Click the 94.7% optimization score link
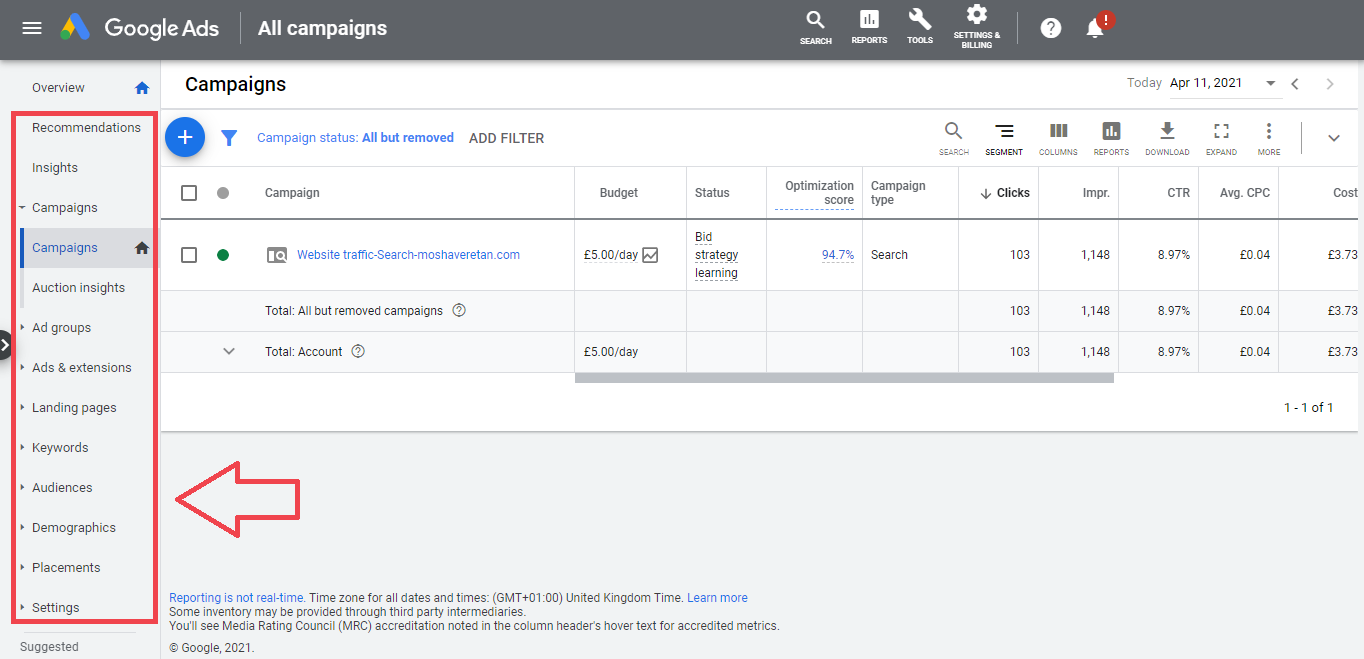 tap(838, 255)
